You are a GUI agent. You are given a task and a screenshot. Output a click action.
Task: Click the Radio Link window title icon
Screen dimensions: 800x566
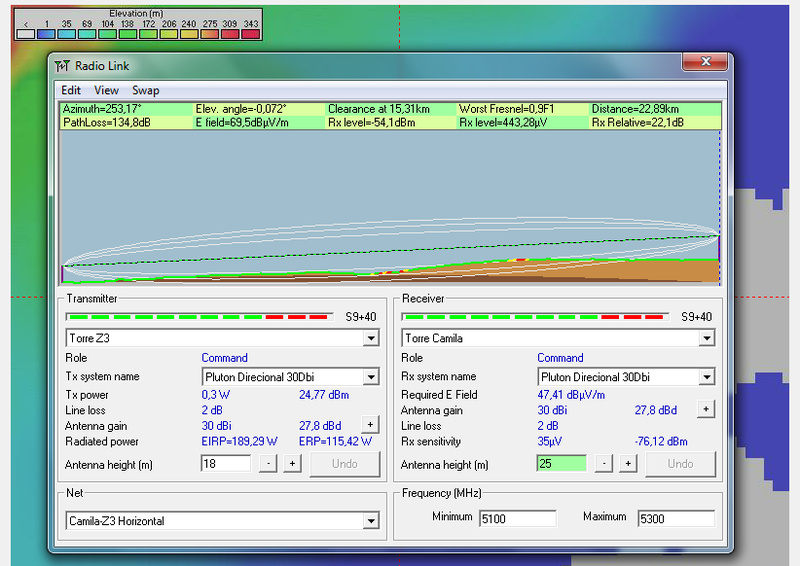[x=63, y=66]
